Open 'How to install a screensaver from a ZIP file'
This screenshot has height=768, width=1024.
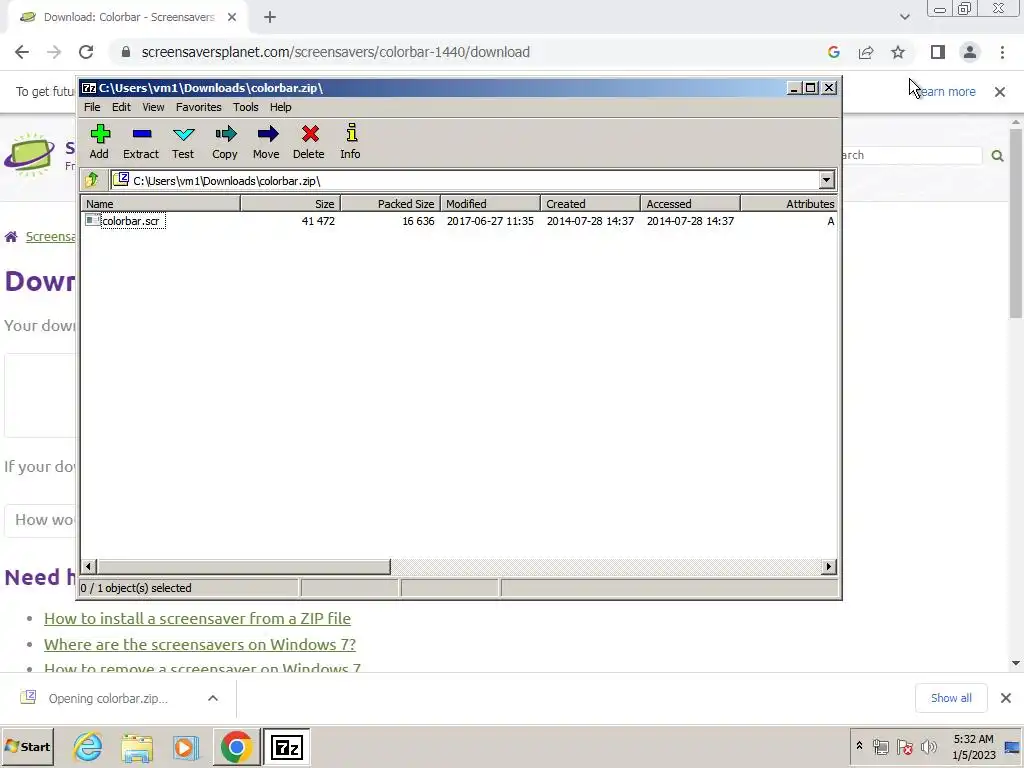197,618
